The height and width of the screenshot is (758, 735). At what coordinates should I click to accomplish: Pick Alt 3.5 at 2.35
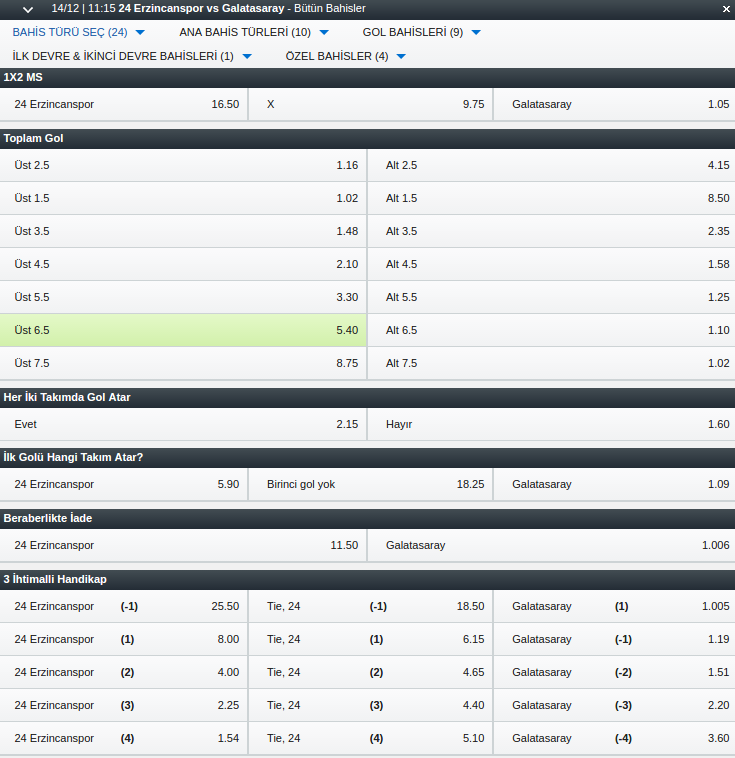pos(551,231)
